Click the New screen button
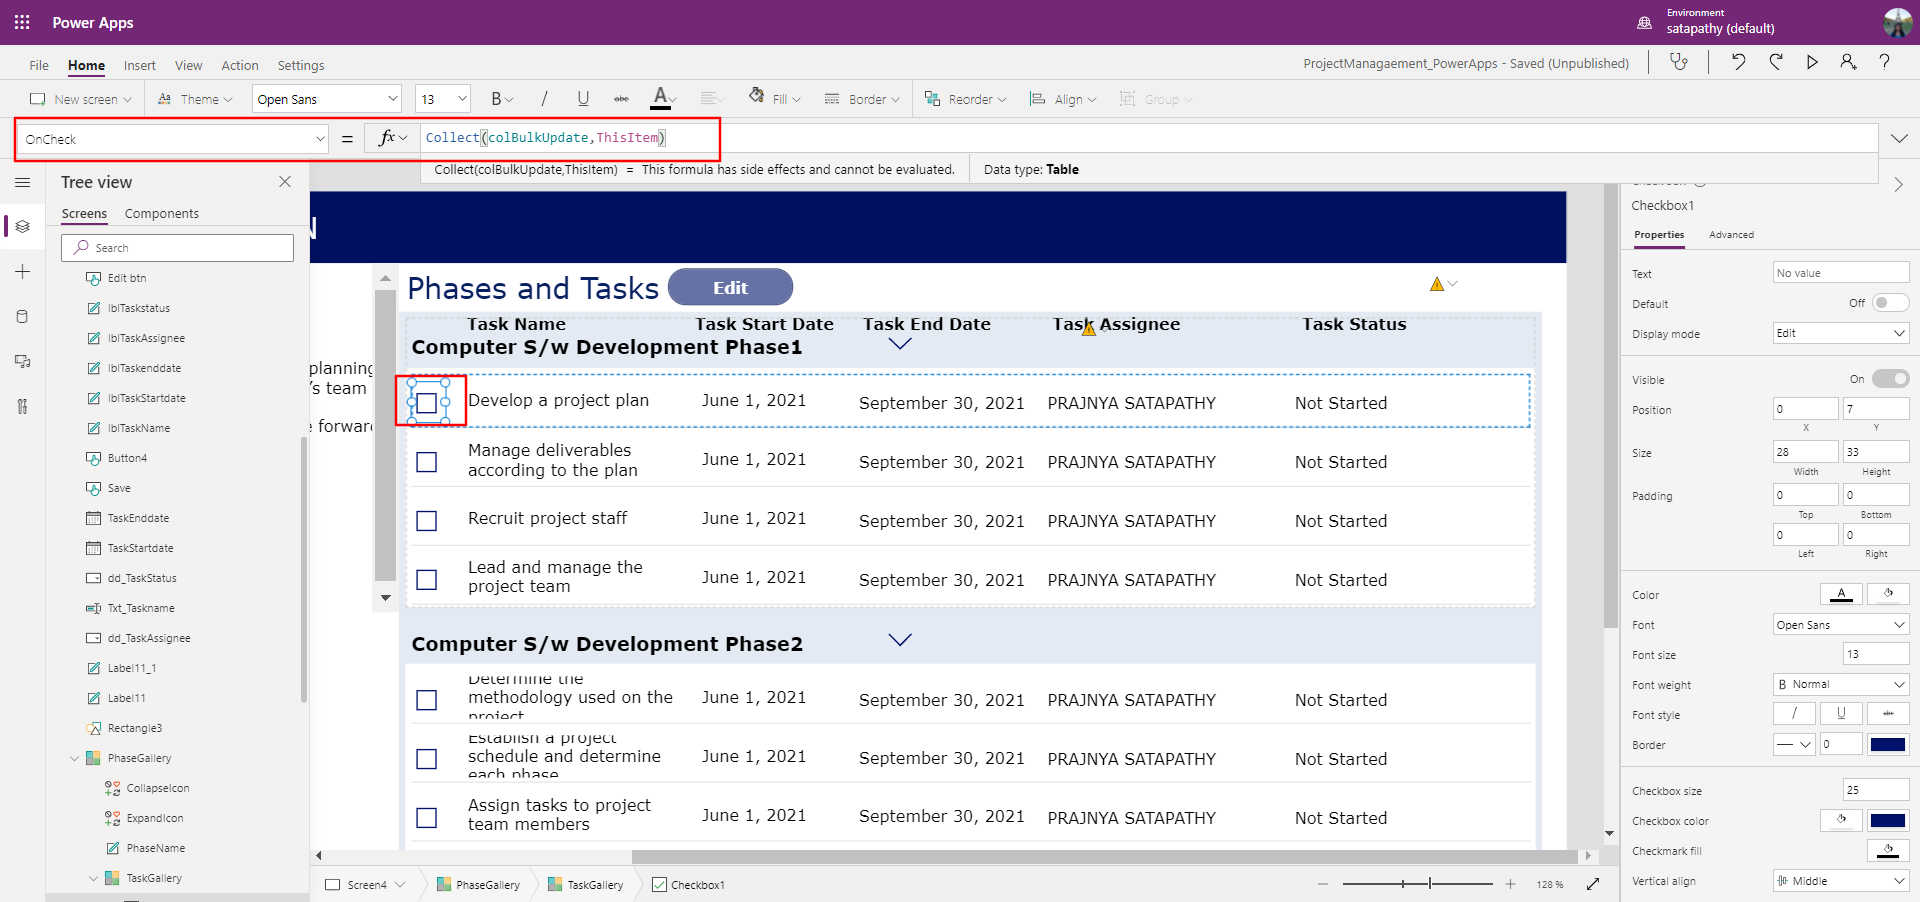 [80, 99]
